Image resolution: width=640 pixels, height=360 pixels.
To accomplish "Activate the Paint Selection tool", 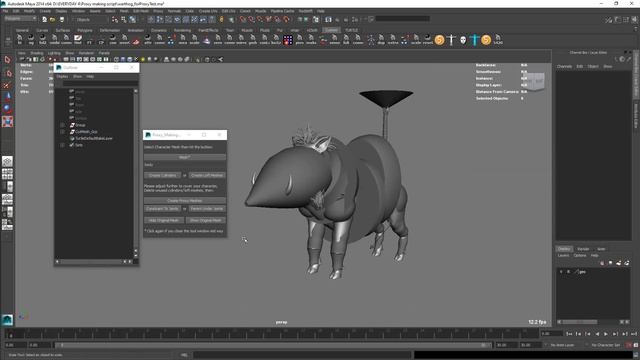I will pyautogui.click(x=7, y=85).
